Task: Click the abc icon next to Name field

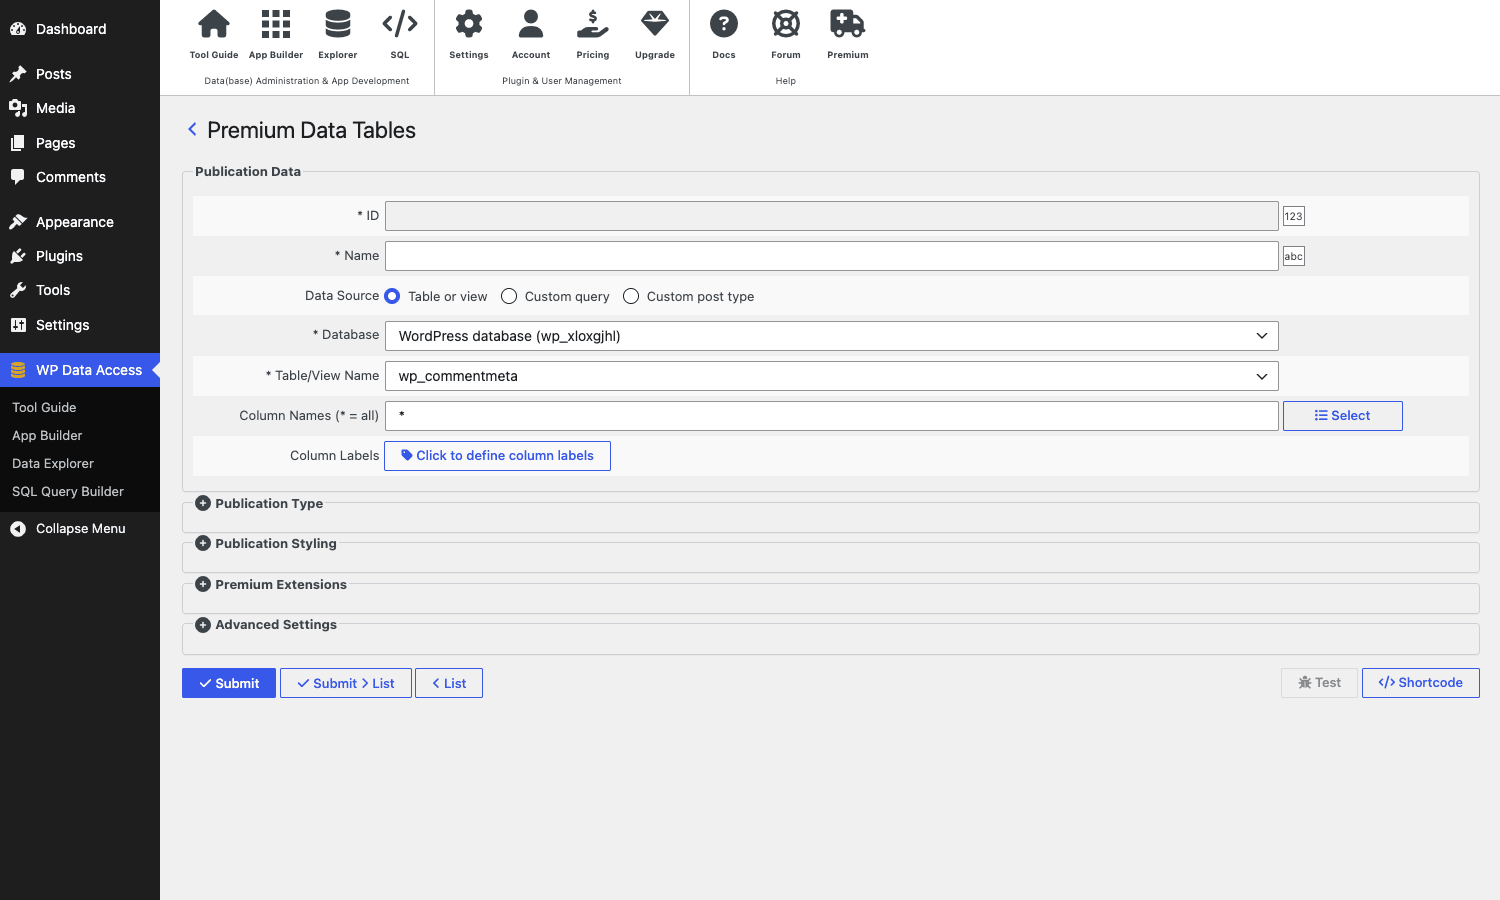Action: point(1293,256)
